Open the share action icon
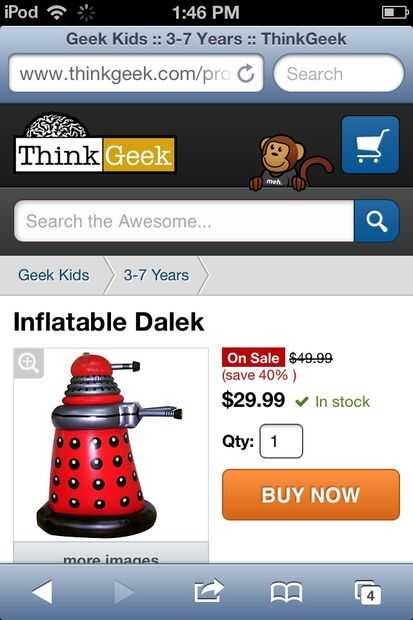413x620 pixels. [x=208, y=591]
